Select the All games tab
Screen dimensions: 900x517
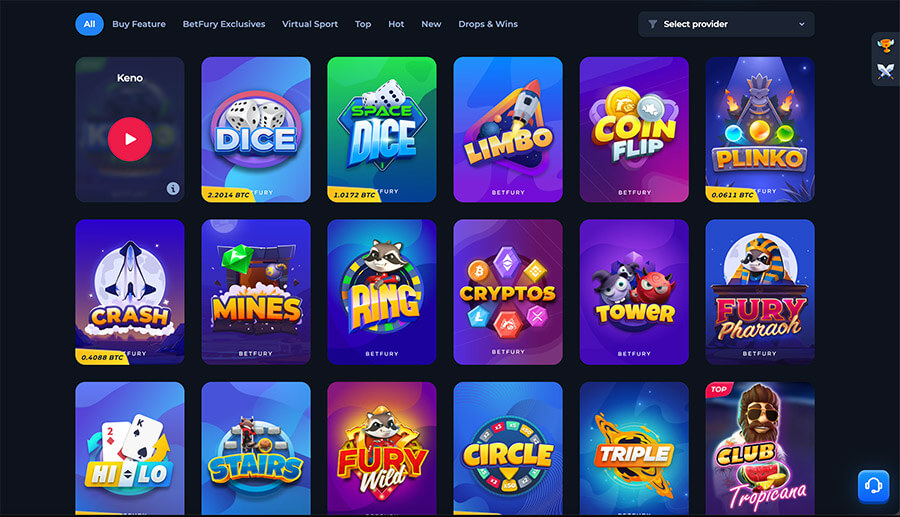pyautogui.click(x=89, y=24)
